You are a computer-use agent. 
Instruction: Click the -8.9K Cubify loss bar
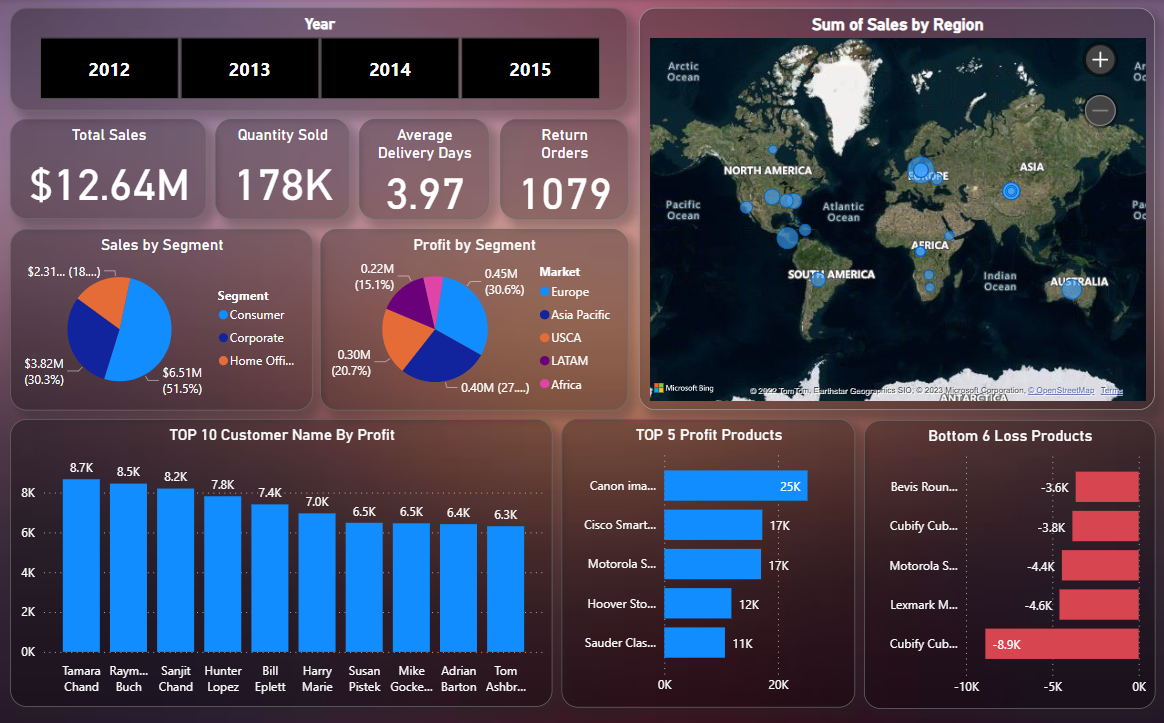tap(1060, 643)
